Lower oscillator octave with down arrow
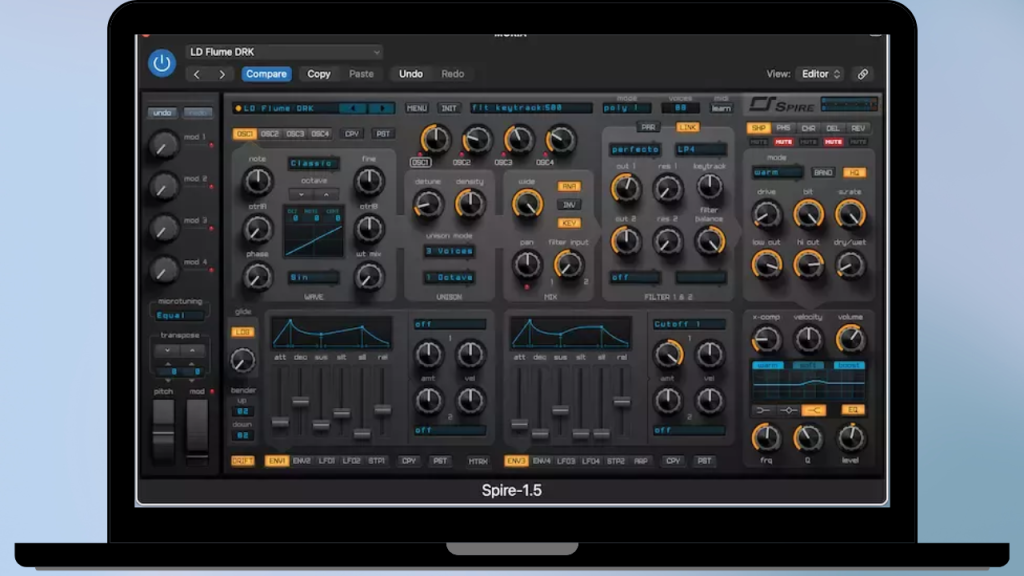 301,195
